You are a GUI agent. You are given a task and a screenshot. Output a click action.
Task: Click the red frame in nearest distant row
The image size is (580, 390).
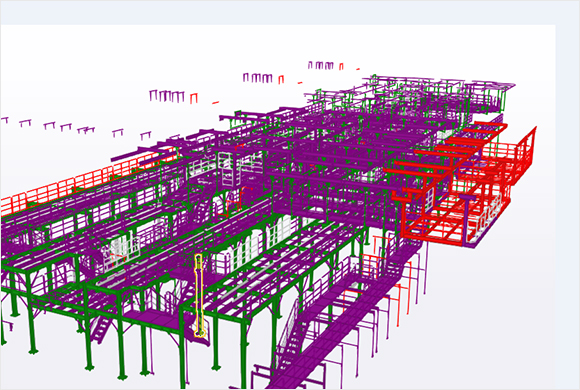point(194,98)
